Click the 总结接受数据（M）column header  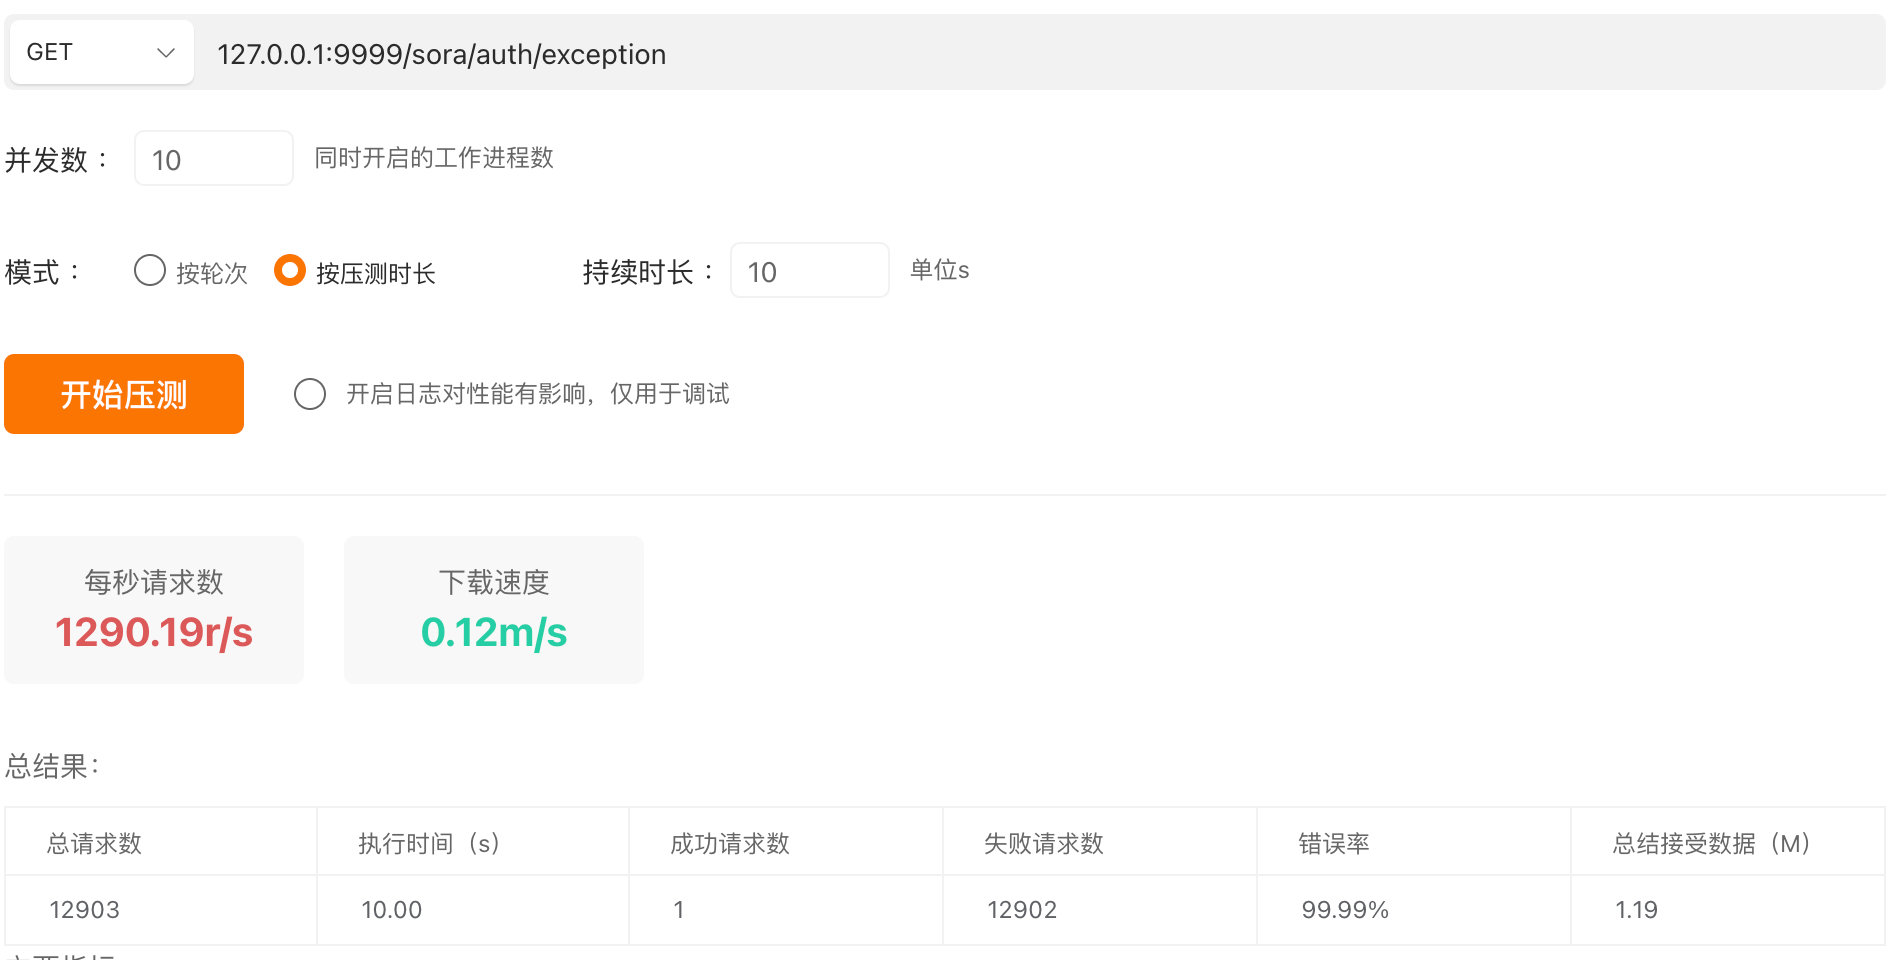[1711, 843]
